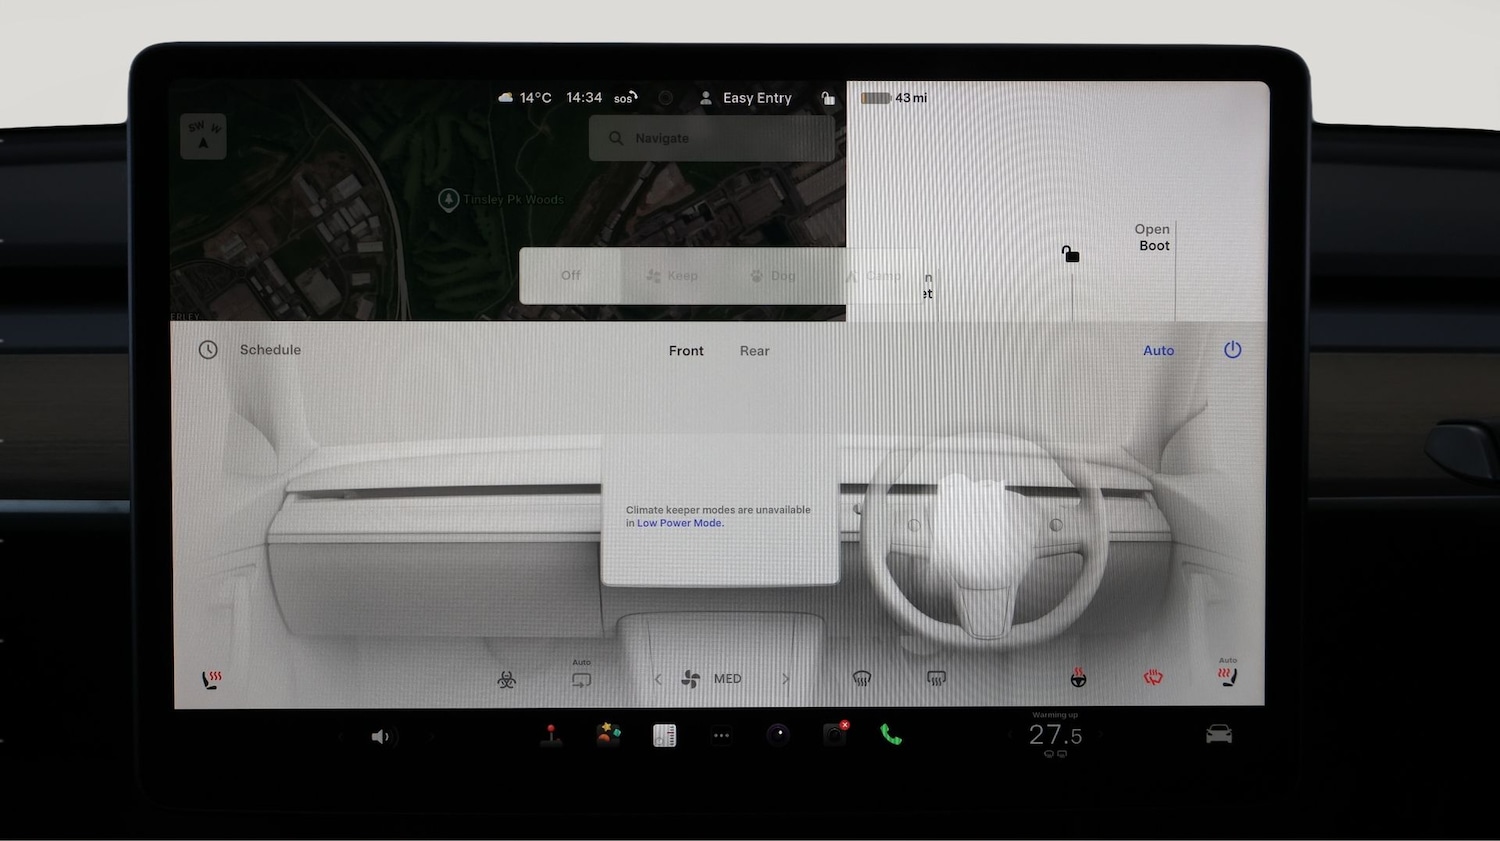This screenshot has height=841, width=1500.
Task: Click the Navigate search field
Action: click(709, 138)
